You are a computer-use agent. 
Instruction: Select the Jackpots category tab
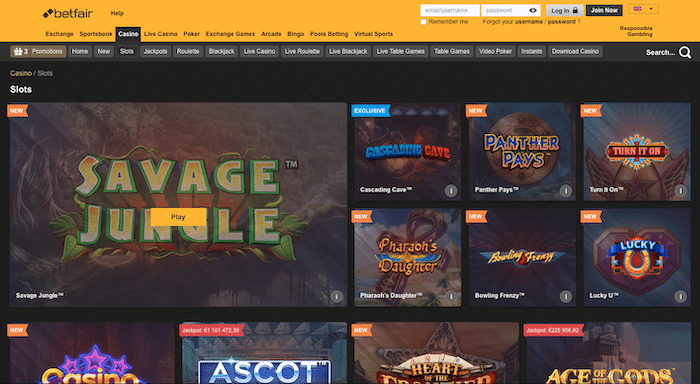coord(155,51)
